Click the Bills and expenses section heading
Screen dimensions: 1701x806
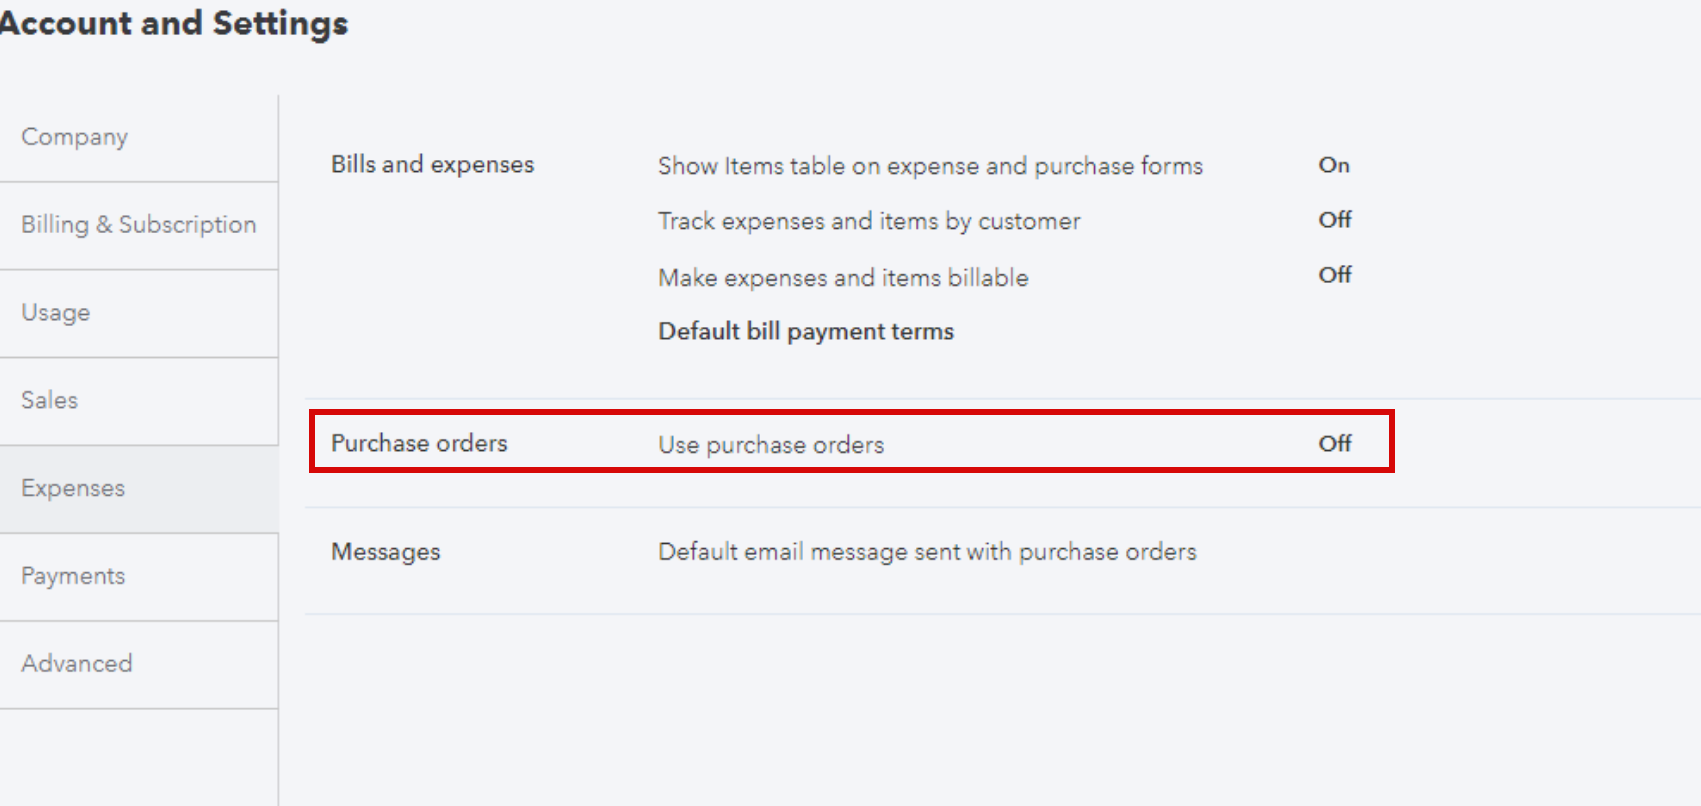coord(432,164)
